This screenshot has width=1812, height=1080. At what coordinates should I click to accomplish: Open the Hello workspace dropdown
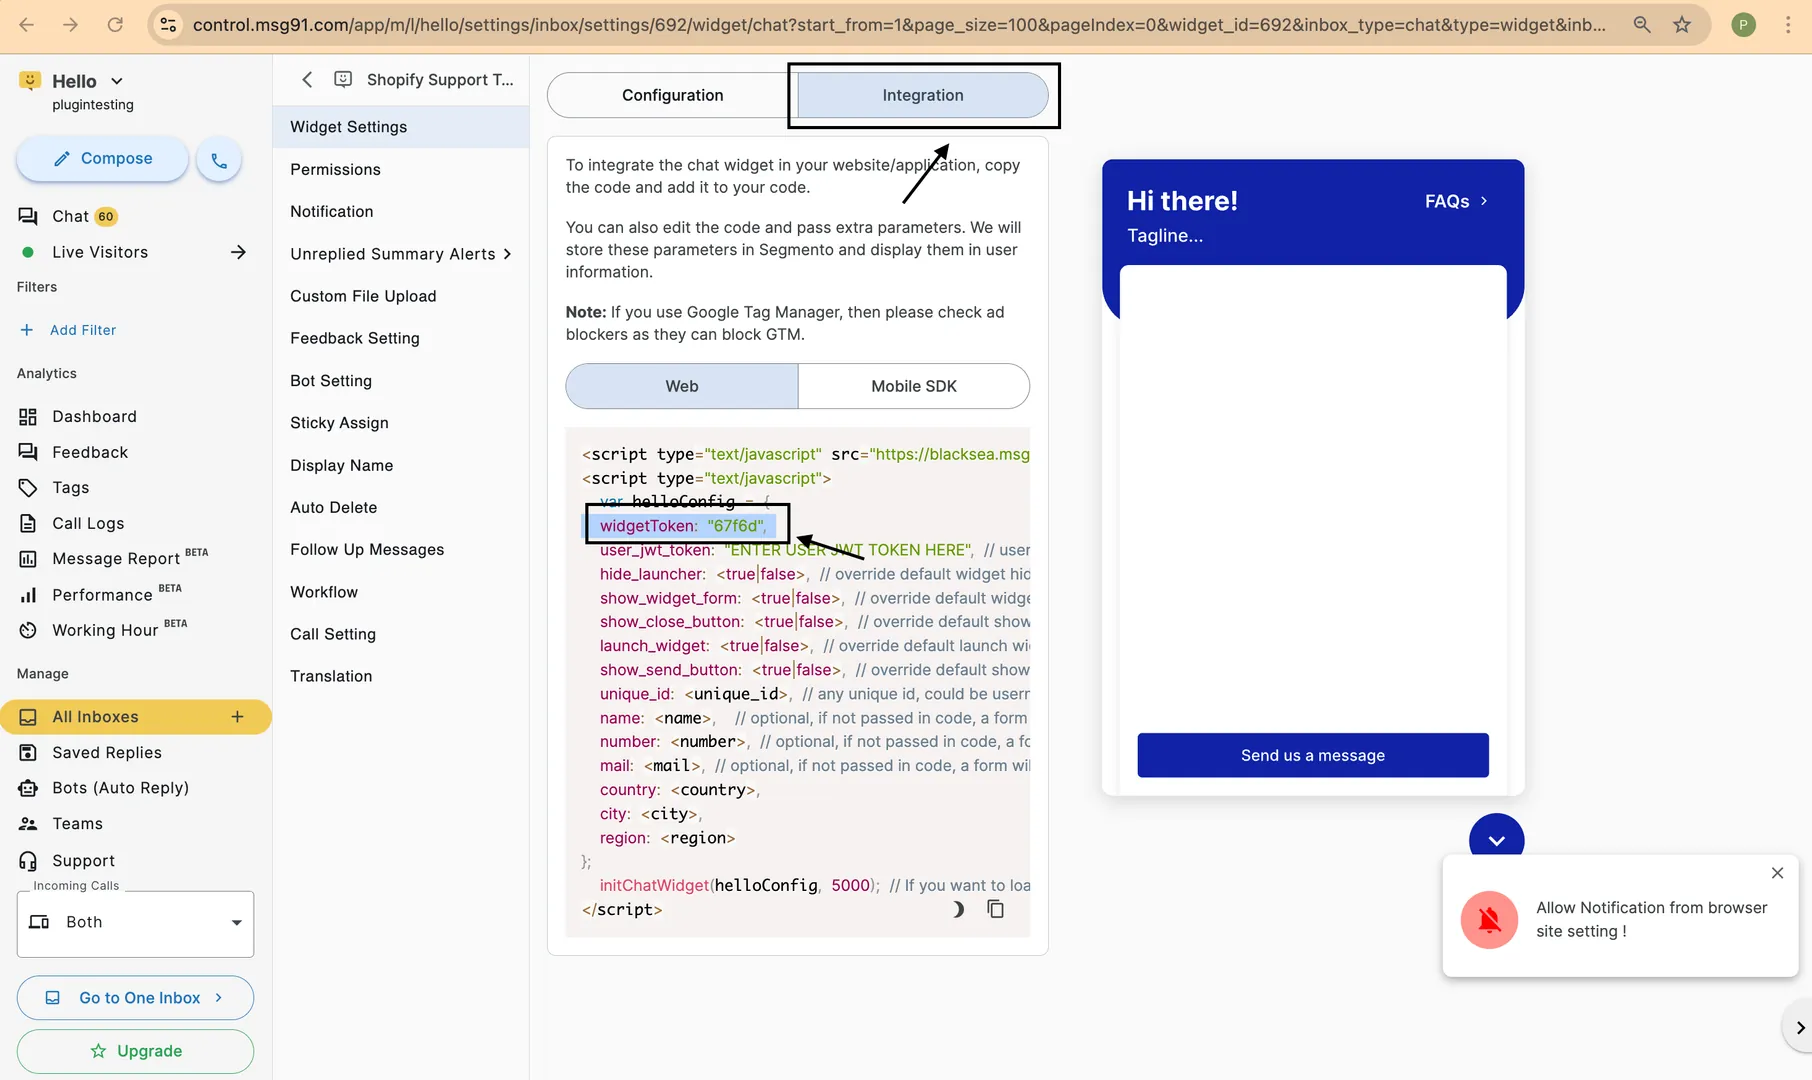click(x=117, y=81)
